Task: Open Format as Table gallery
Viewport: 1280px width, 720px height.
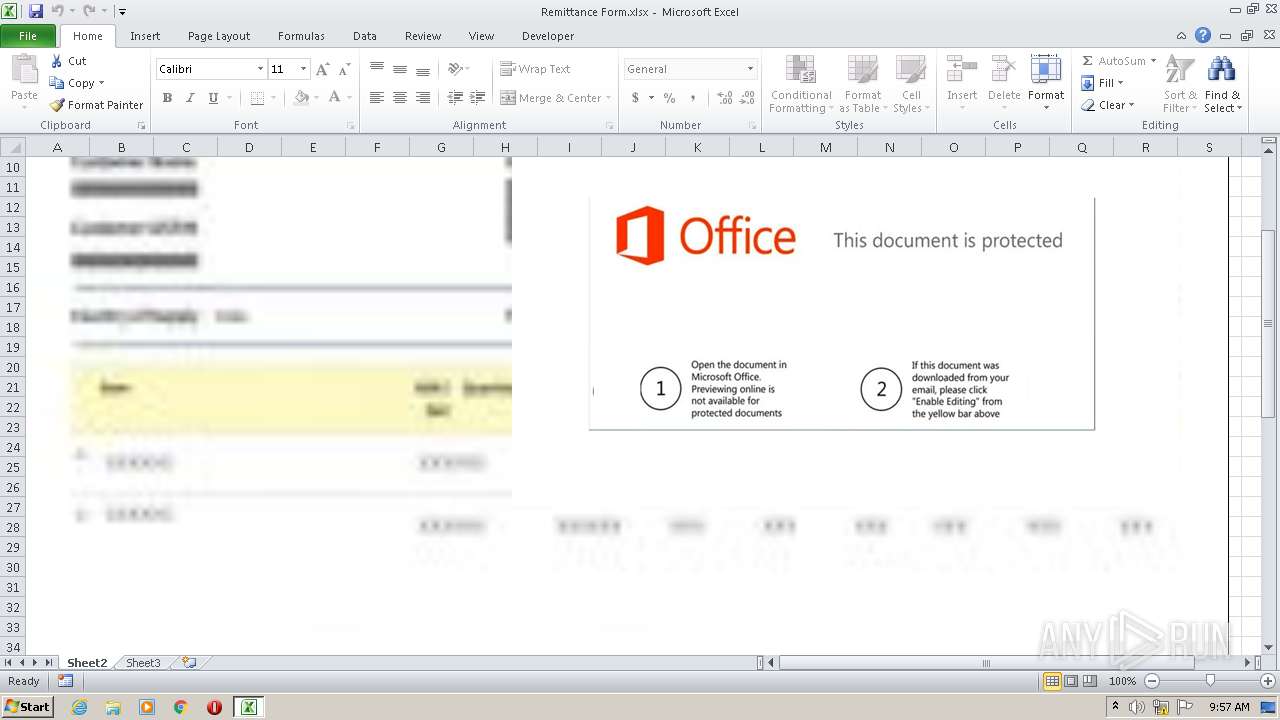Action: [x=862, y=84]
